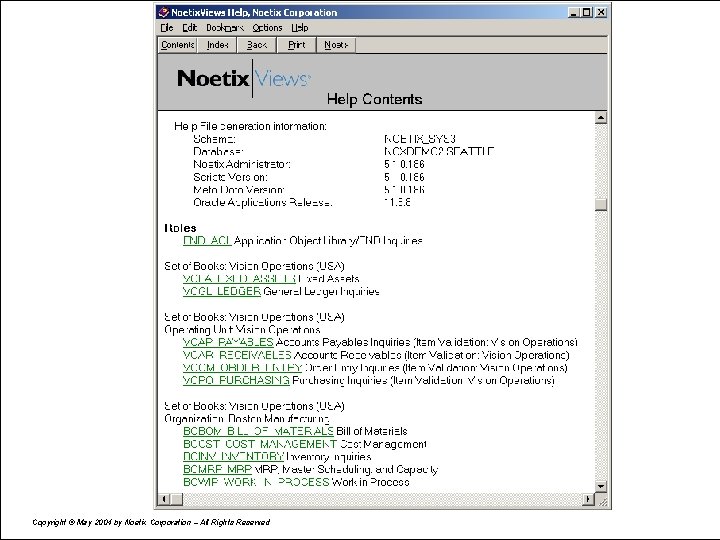Click the 'Noetix Administrator:' label
Viewport: 720px width, 540px height.
[x=242, y=164]
